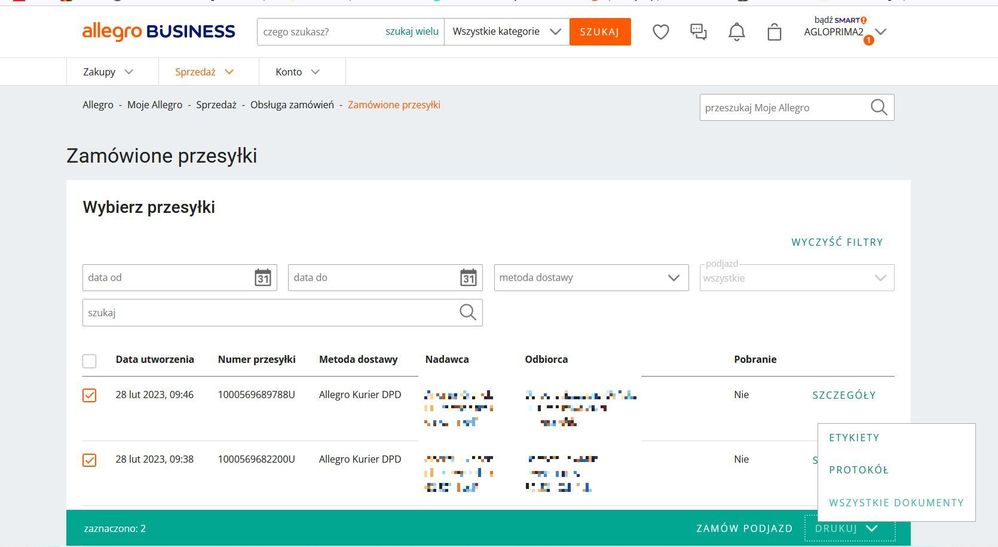Uncheck shipment 1000569689788U checkbox
Viewport: 998px width, 547px height.
tap(89, 395)
